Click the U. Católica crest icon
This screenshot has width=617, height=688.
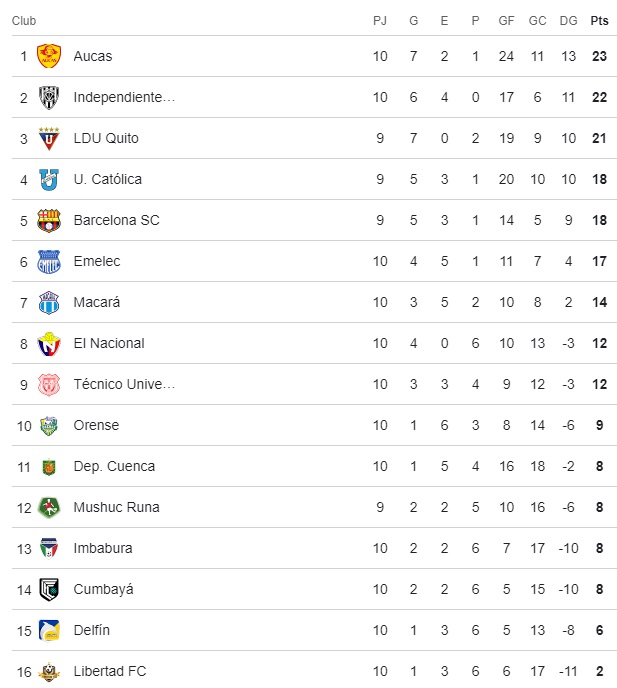pyautogui.click(x=49, y=179)
